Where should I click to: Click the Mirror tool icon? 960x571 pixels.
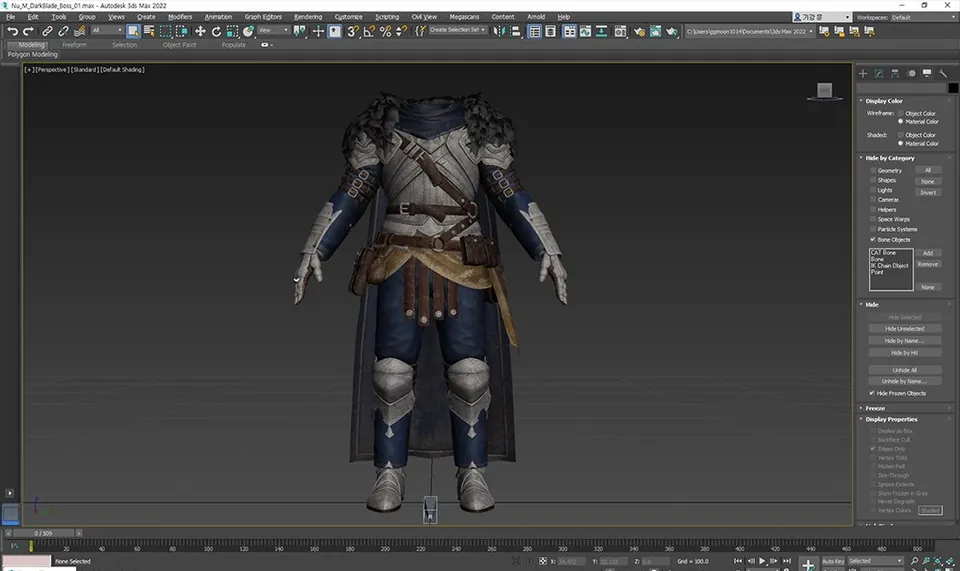[500, 31]
